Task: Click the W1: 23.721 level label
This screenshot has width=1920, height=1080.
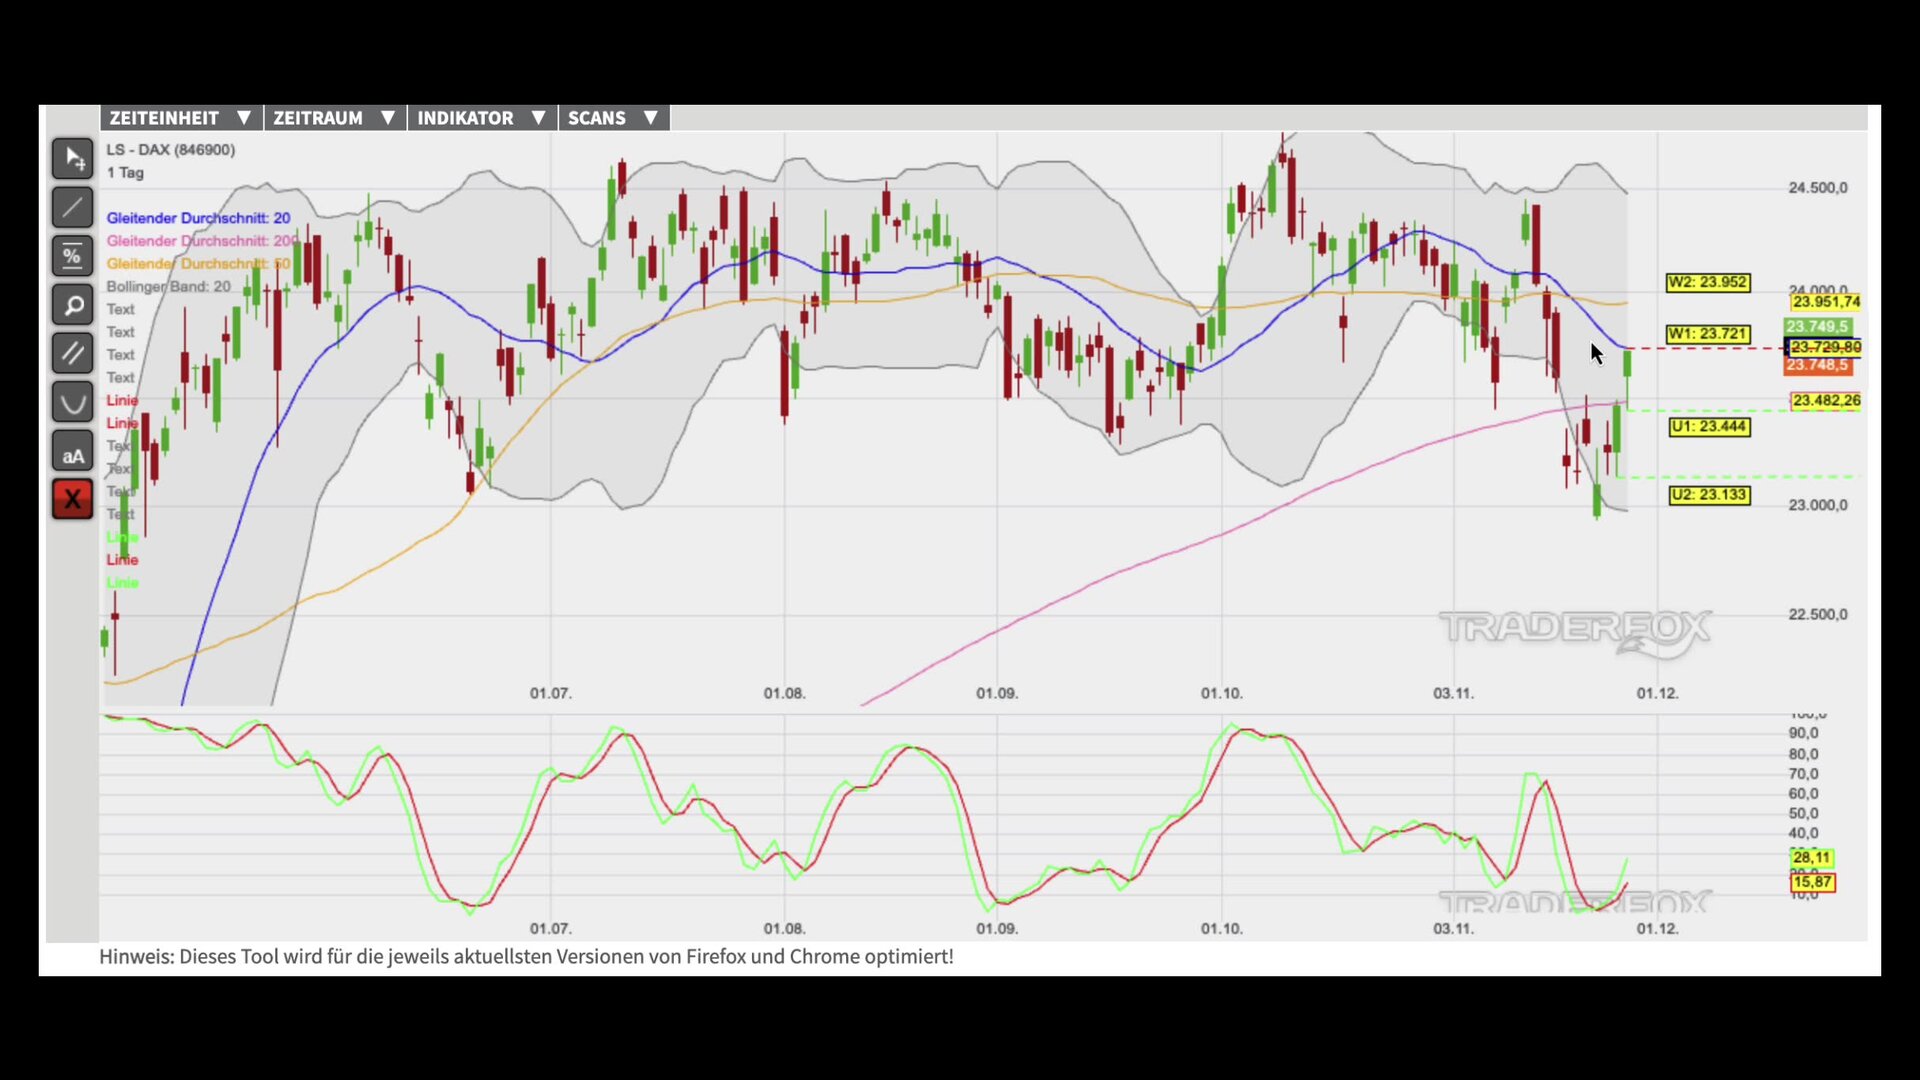Action: click(x=1707, y=334)
